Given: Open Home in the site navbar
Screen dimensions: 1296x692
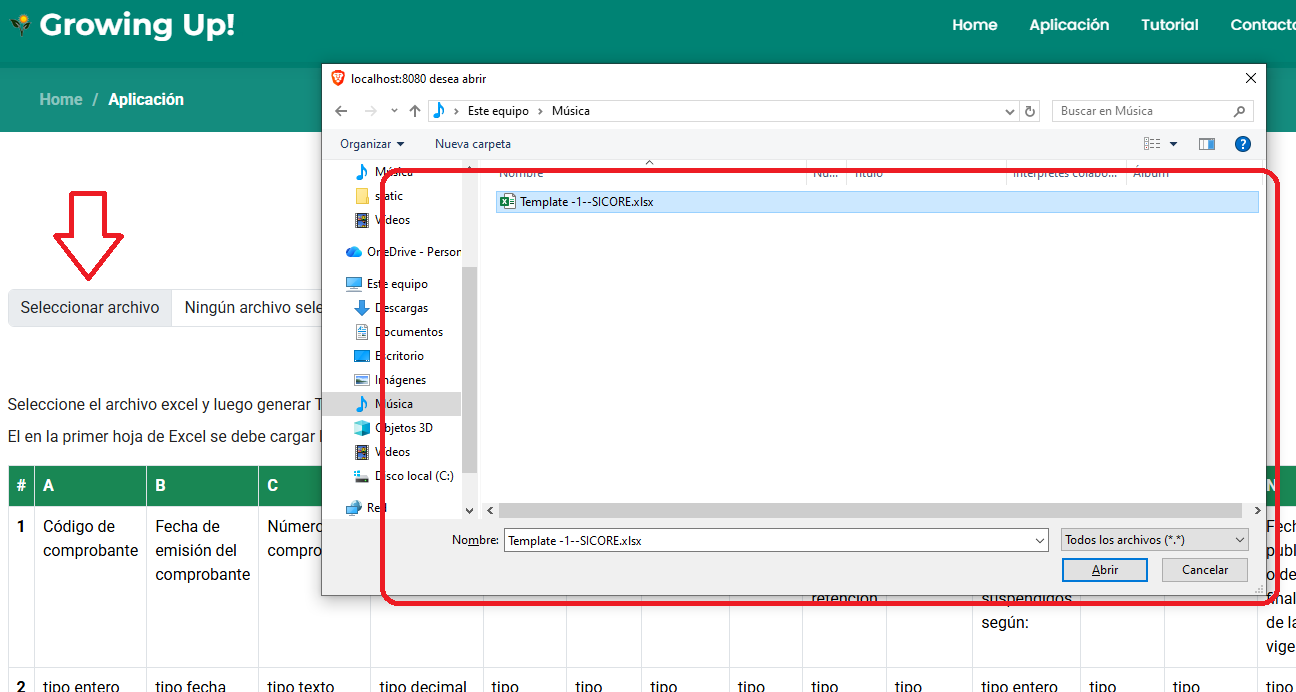Looking at the screenshot, I should 974,25.
